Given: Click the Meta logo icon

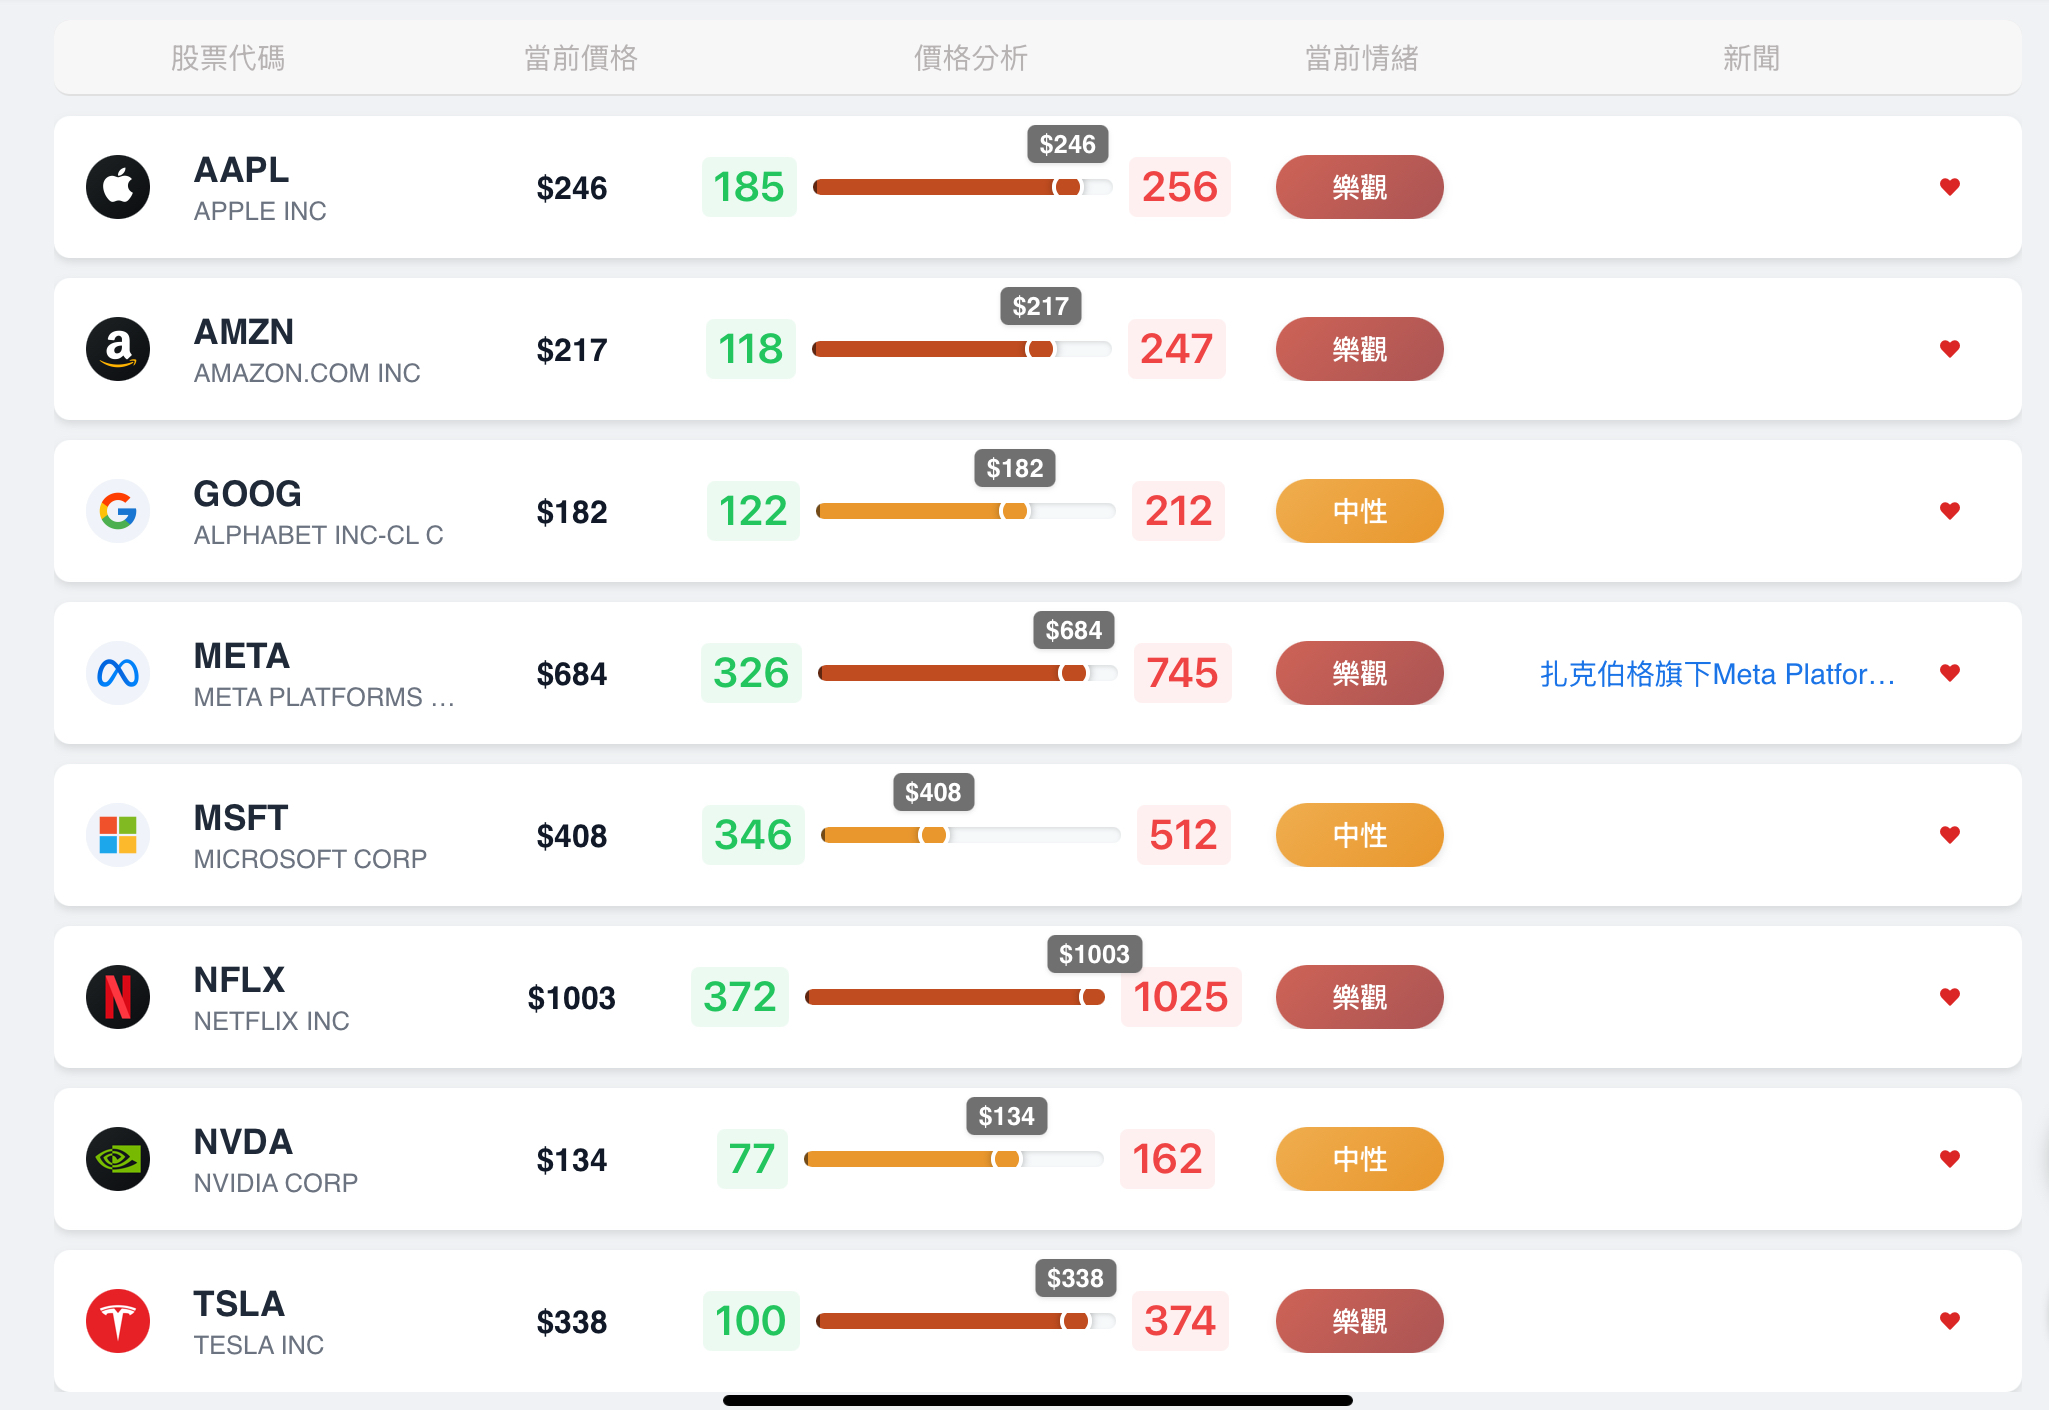Looking at the screenshot, I should pyautogui.click(x=118, y=673).
